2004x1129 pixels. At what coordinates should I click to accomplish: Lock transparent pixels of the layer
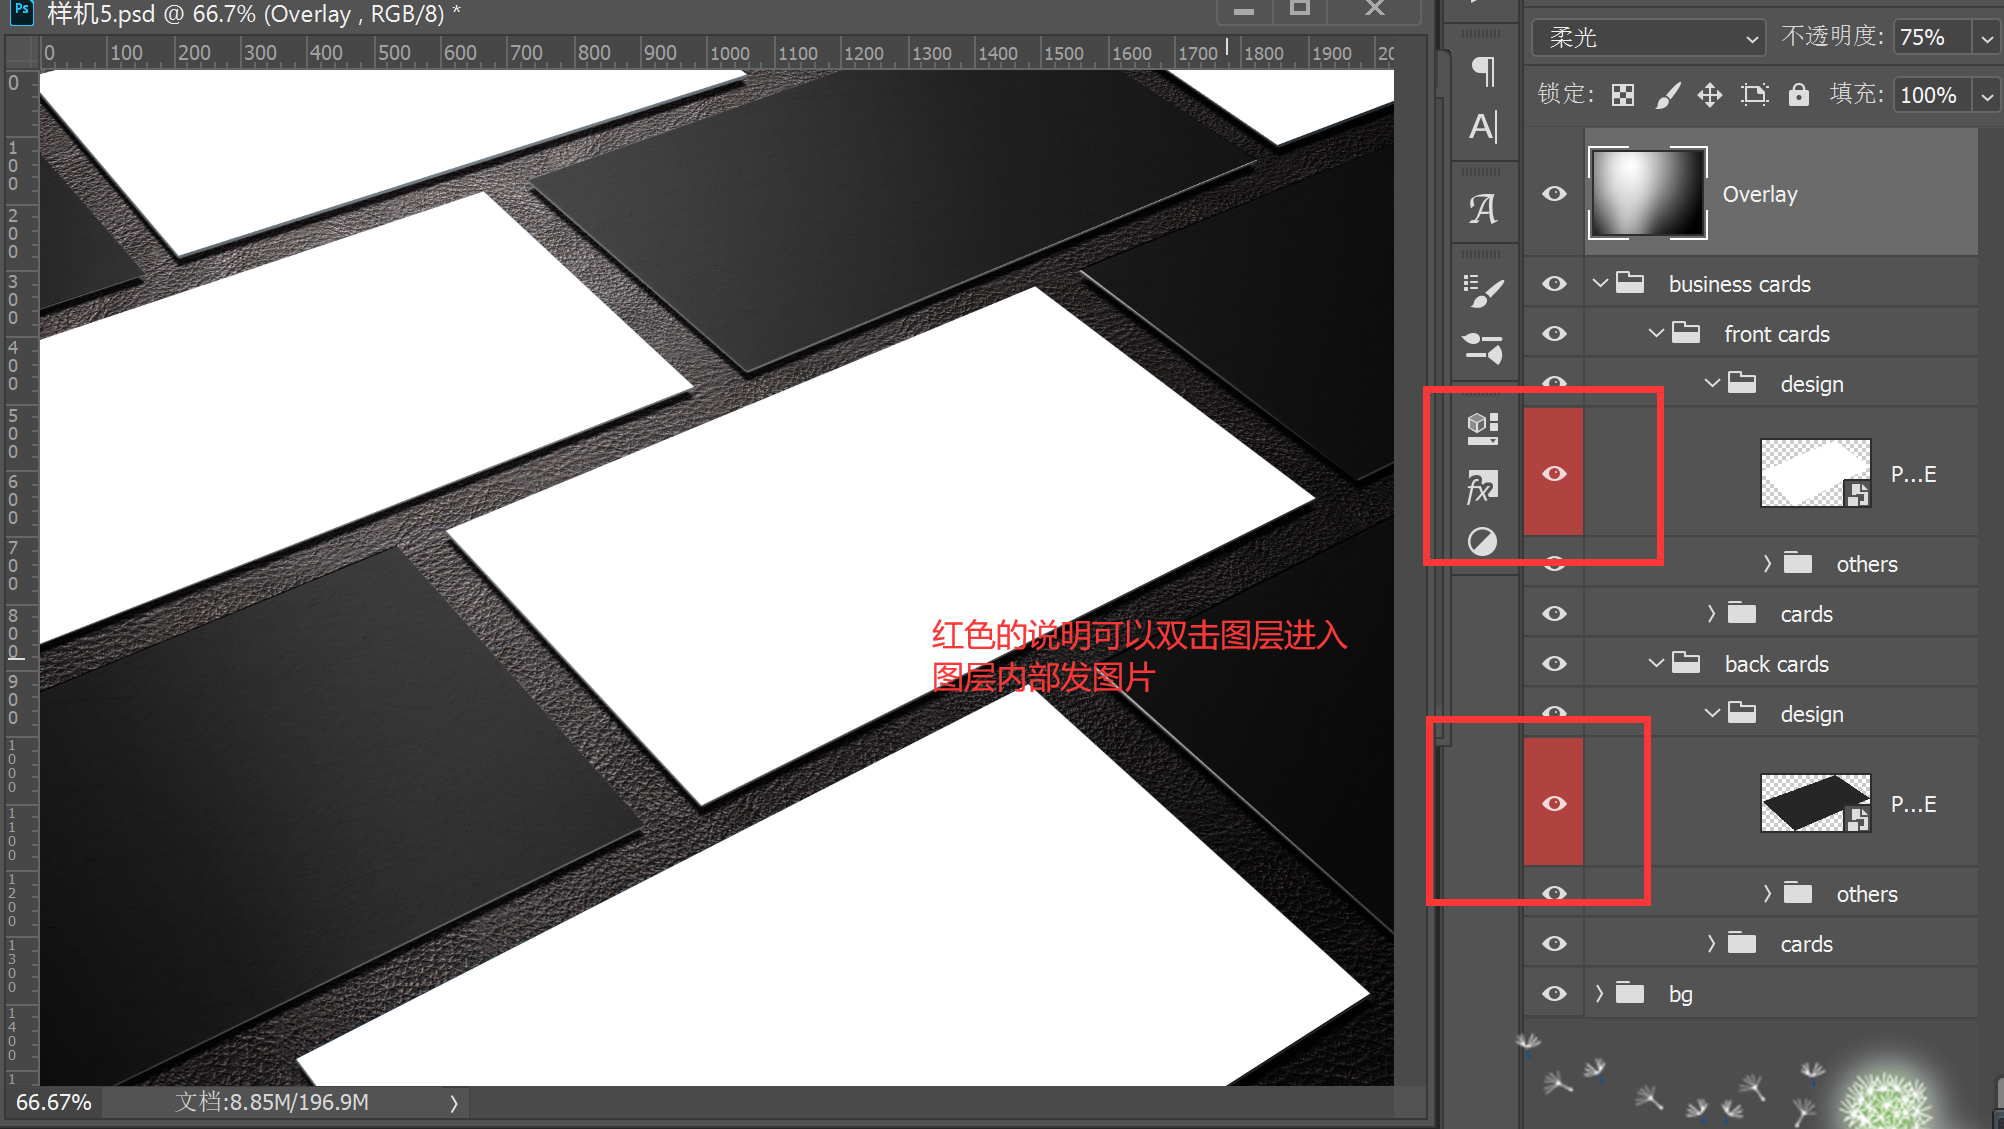tap(1623, 95)
